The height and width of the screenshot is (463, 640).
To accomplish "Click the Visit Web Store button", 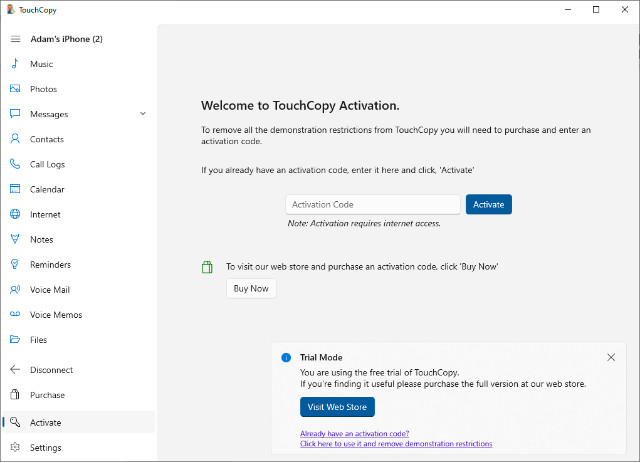I will coord(337,407).
